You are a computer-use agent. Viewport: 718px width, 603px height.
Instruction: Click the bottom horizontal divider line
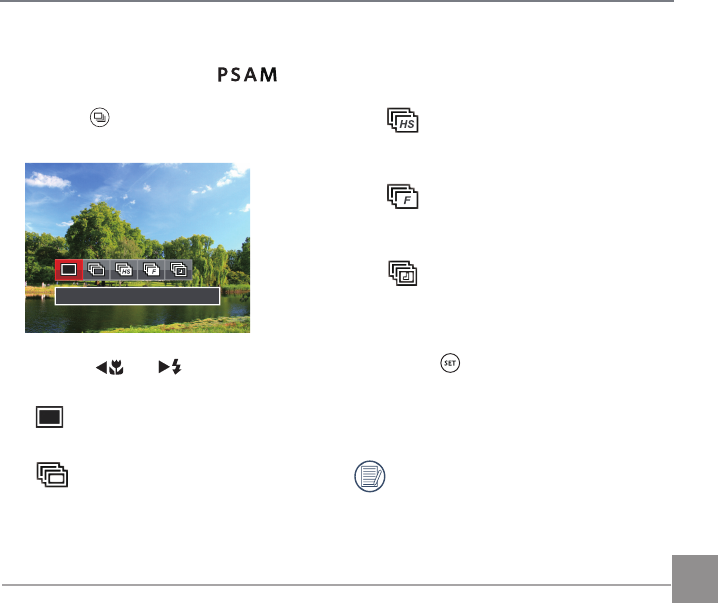336,585
